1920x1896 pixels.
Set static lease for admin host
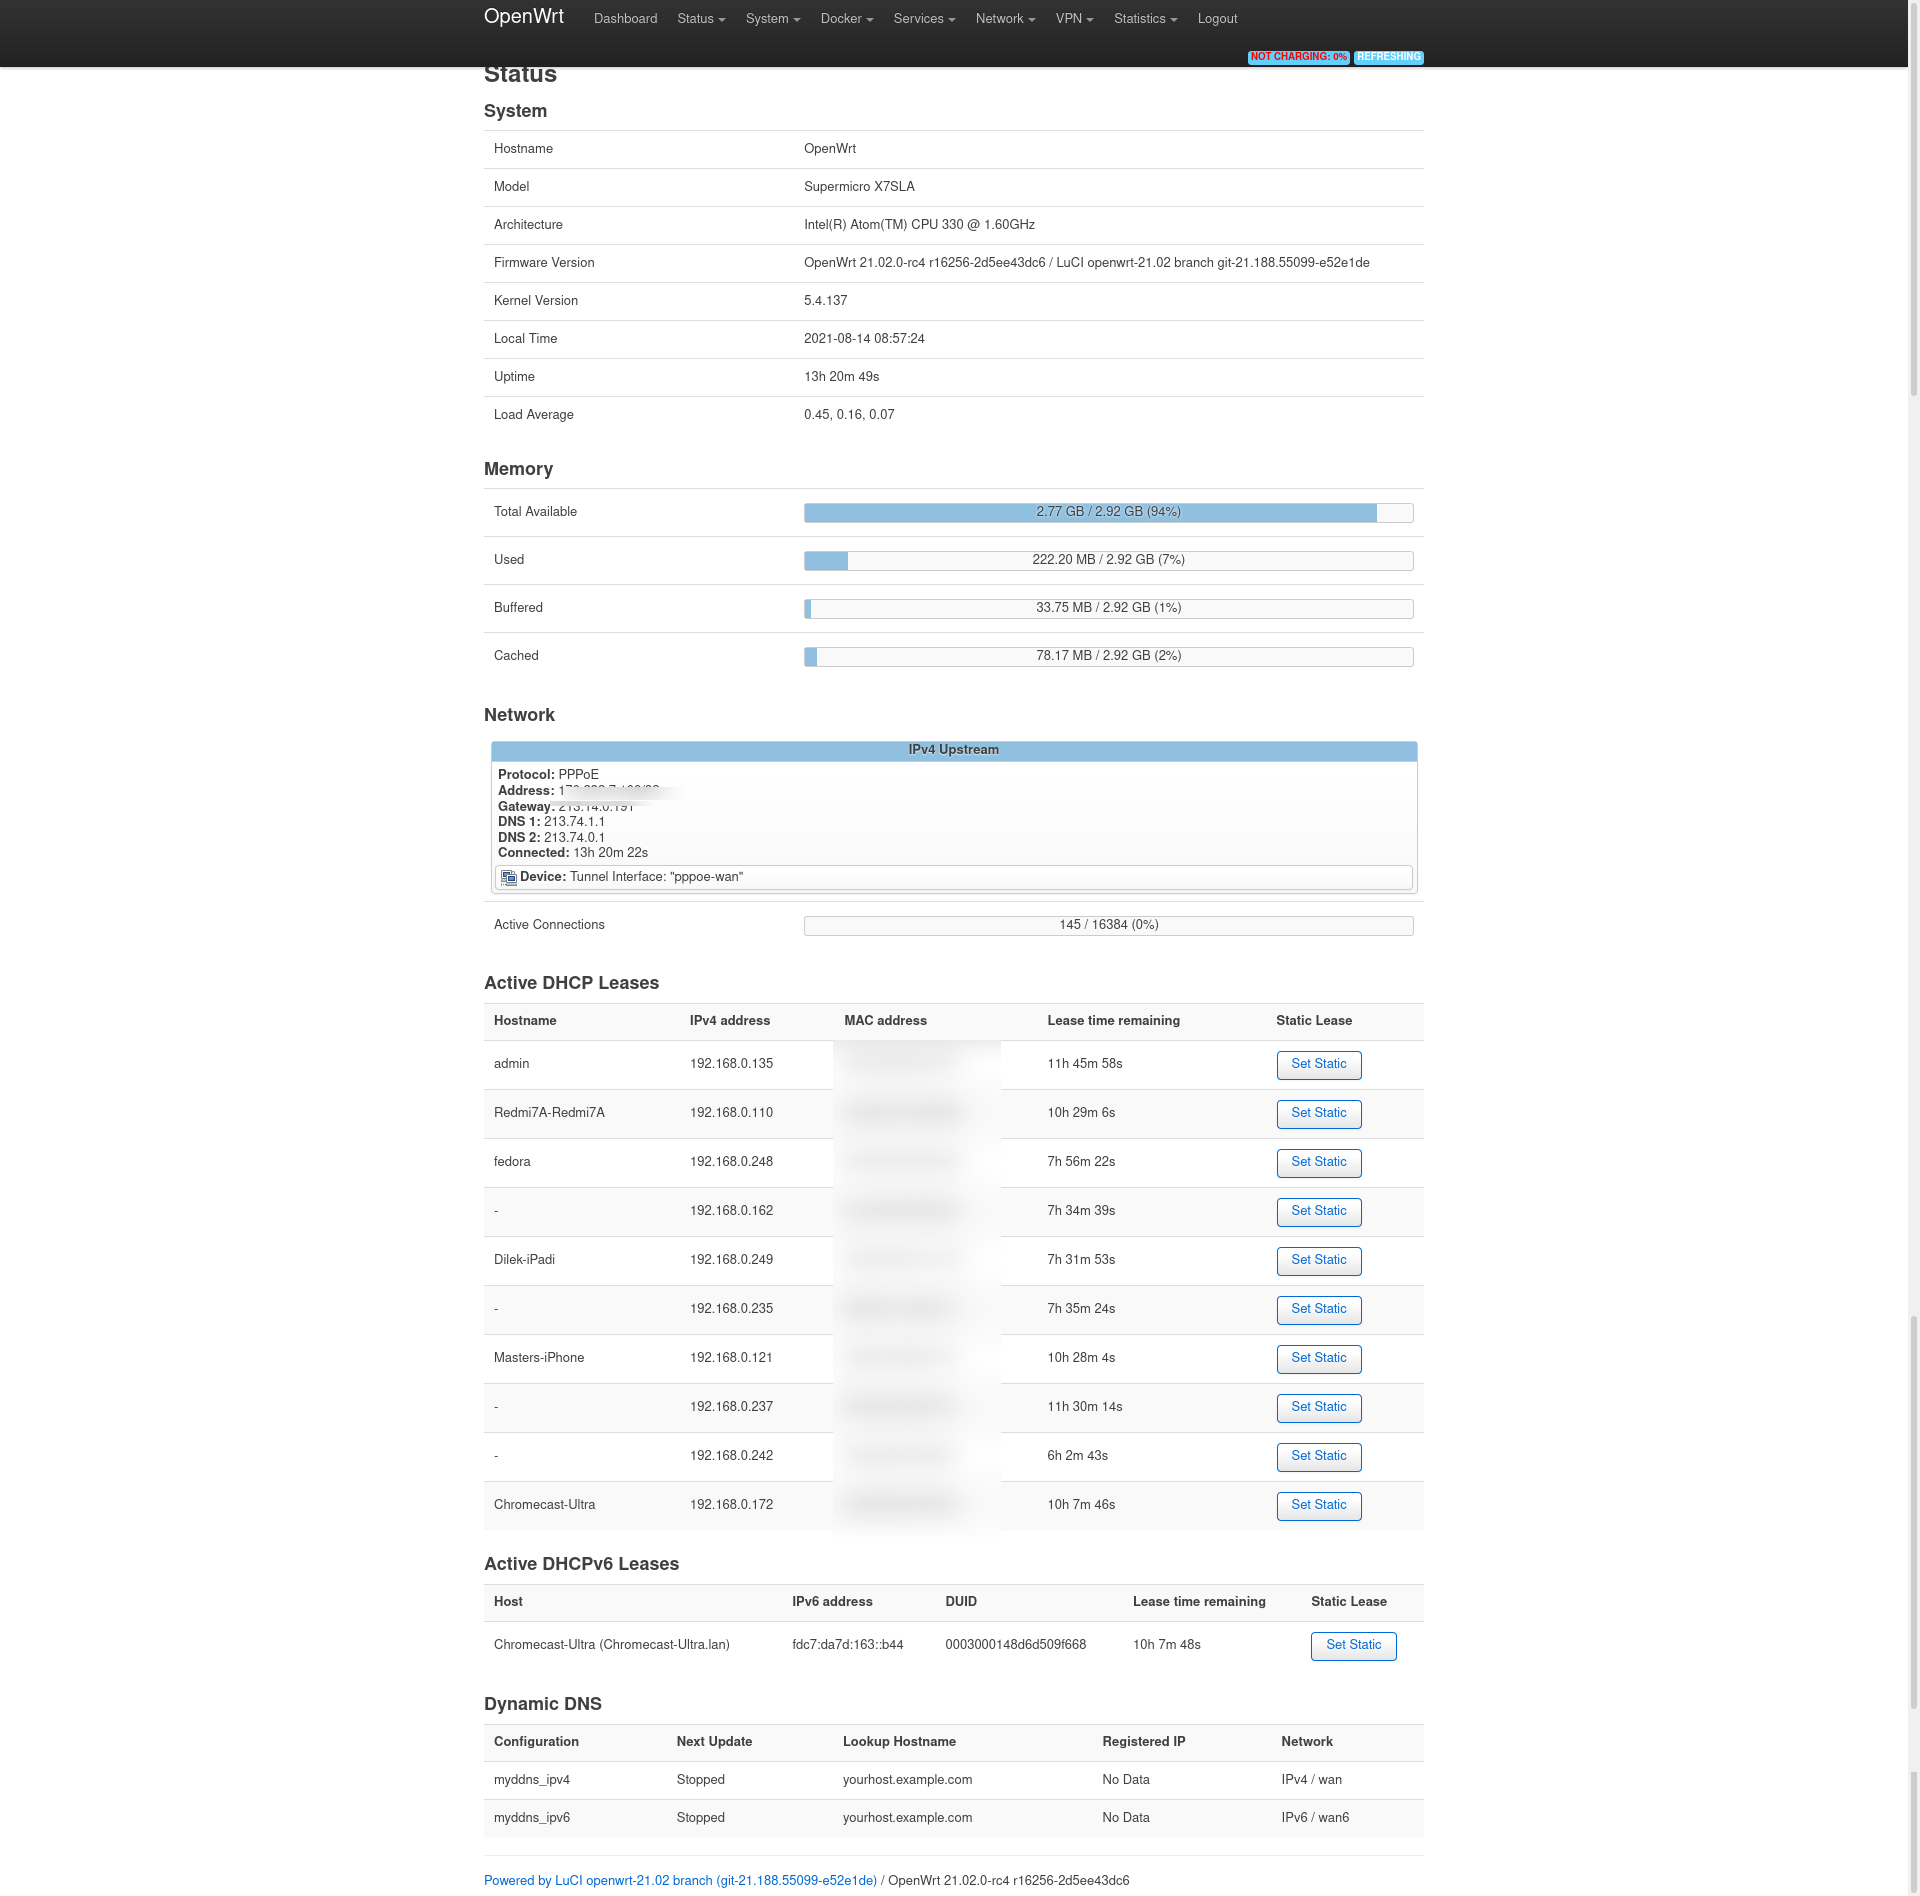pos(1318,1064)
